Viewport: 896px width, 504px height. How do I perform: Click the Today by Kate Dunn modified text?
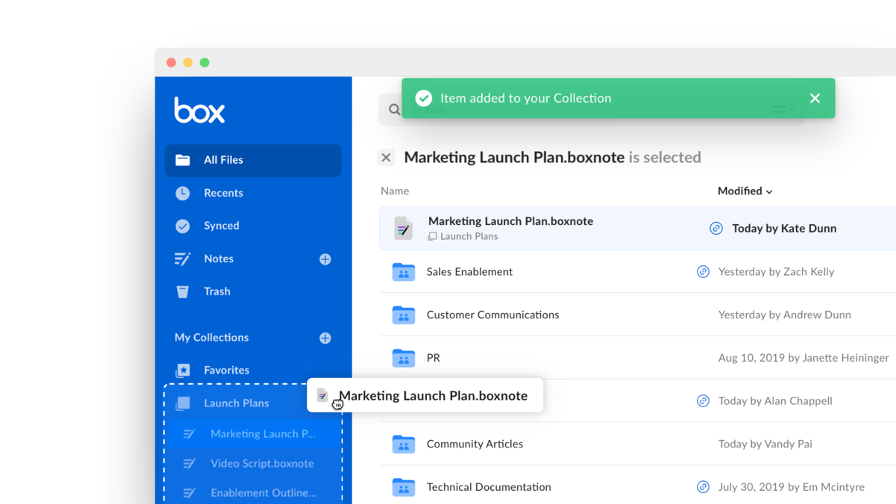tap(784, 228)
